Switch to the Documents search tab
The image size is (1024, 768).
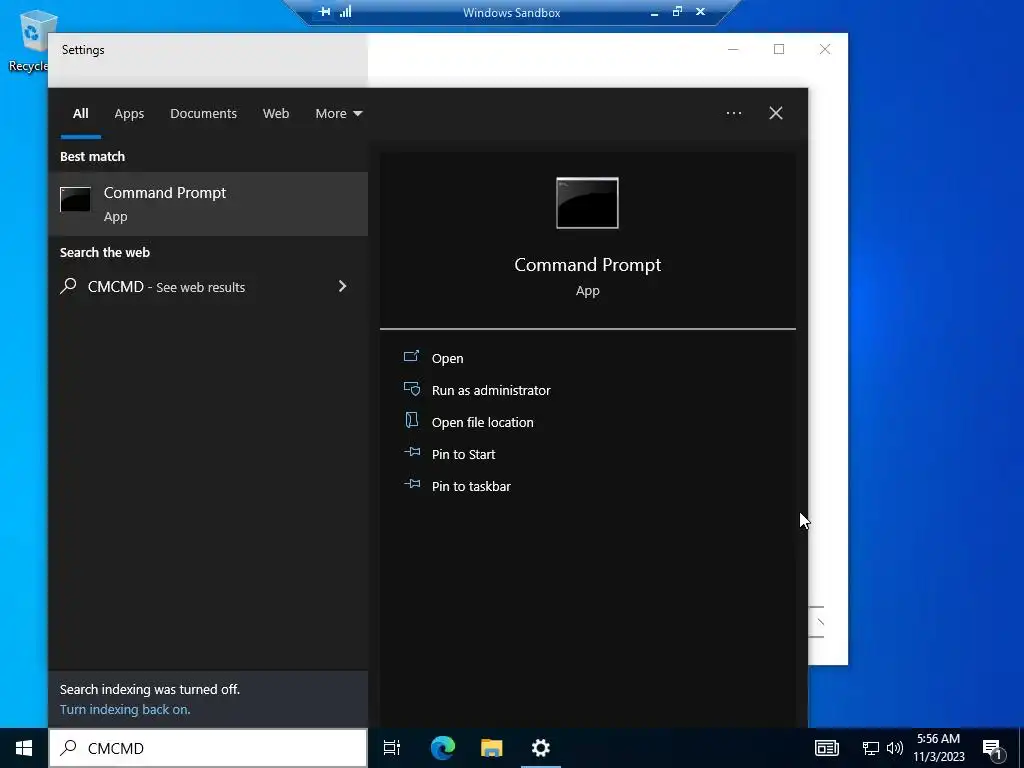pos(203,113)
